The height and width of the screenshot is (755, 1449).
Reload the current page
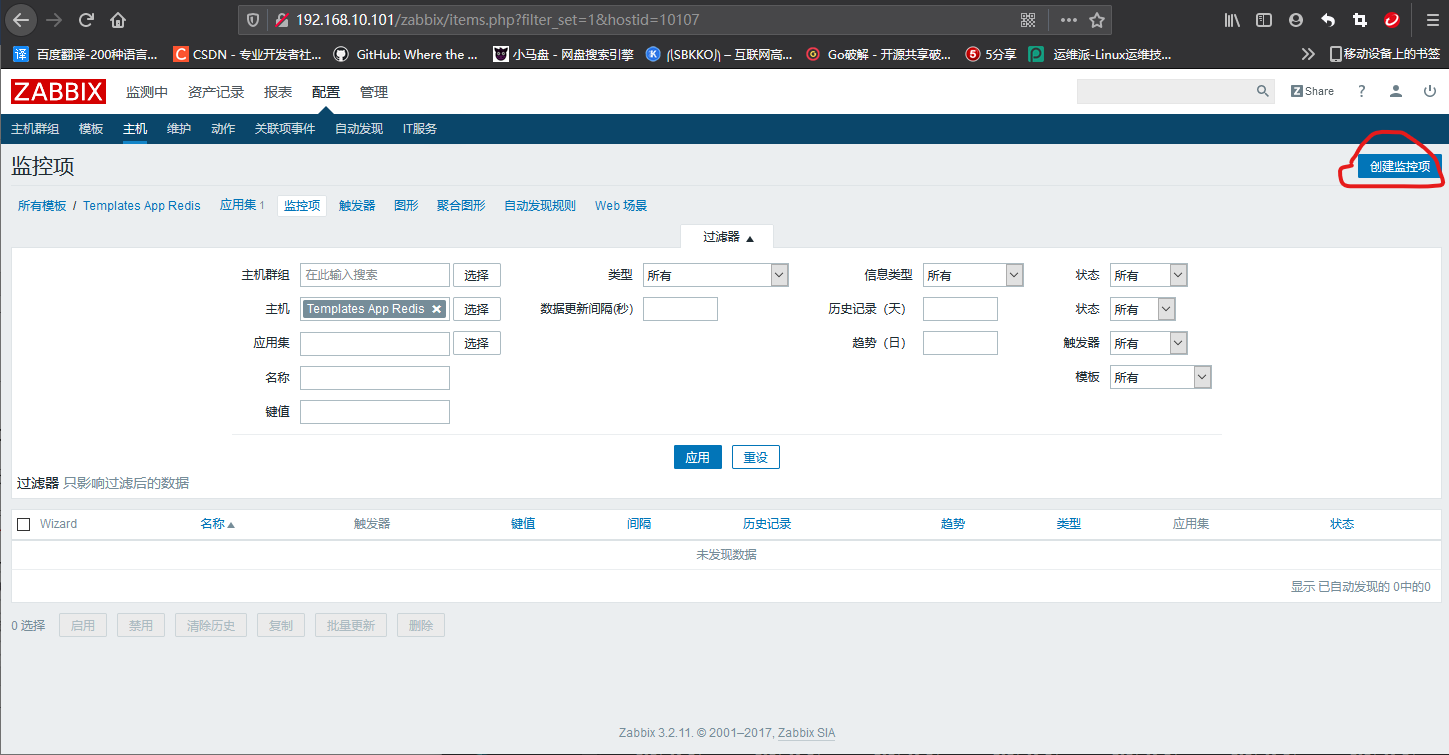pos(87,20)
